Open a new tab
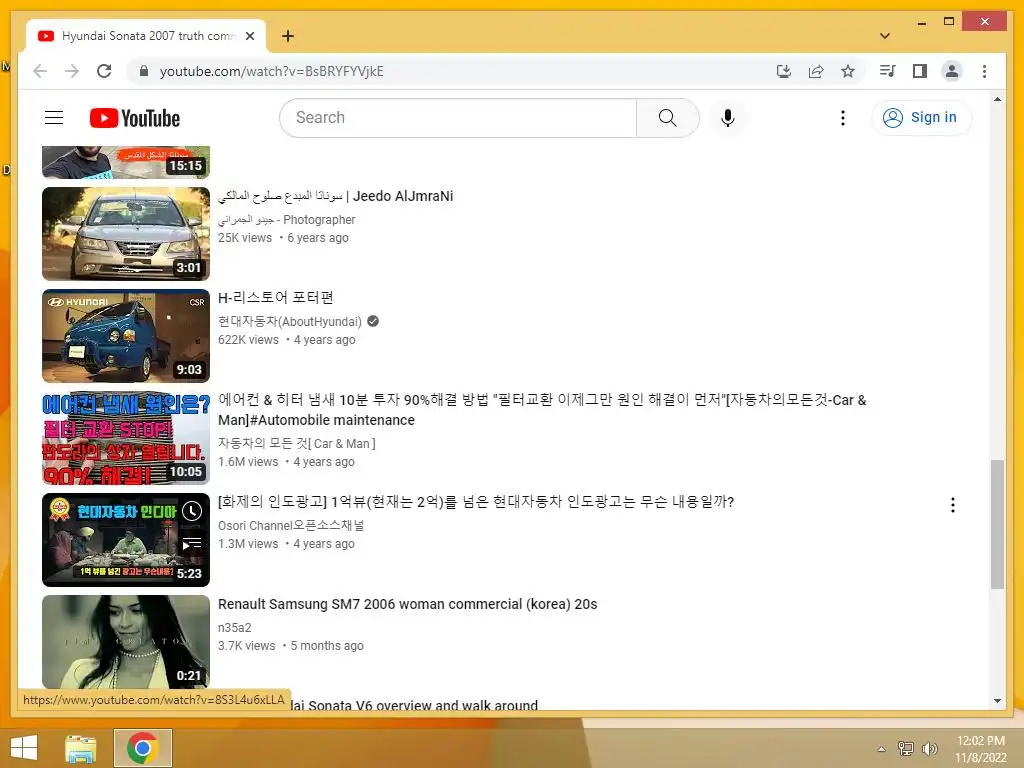 [288, 36]
